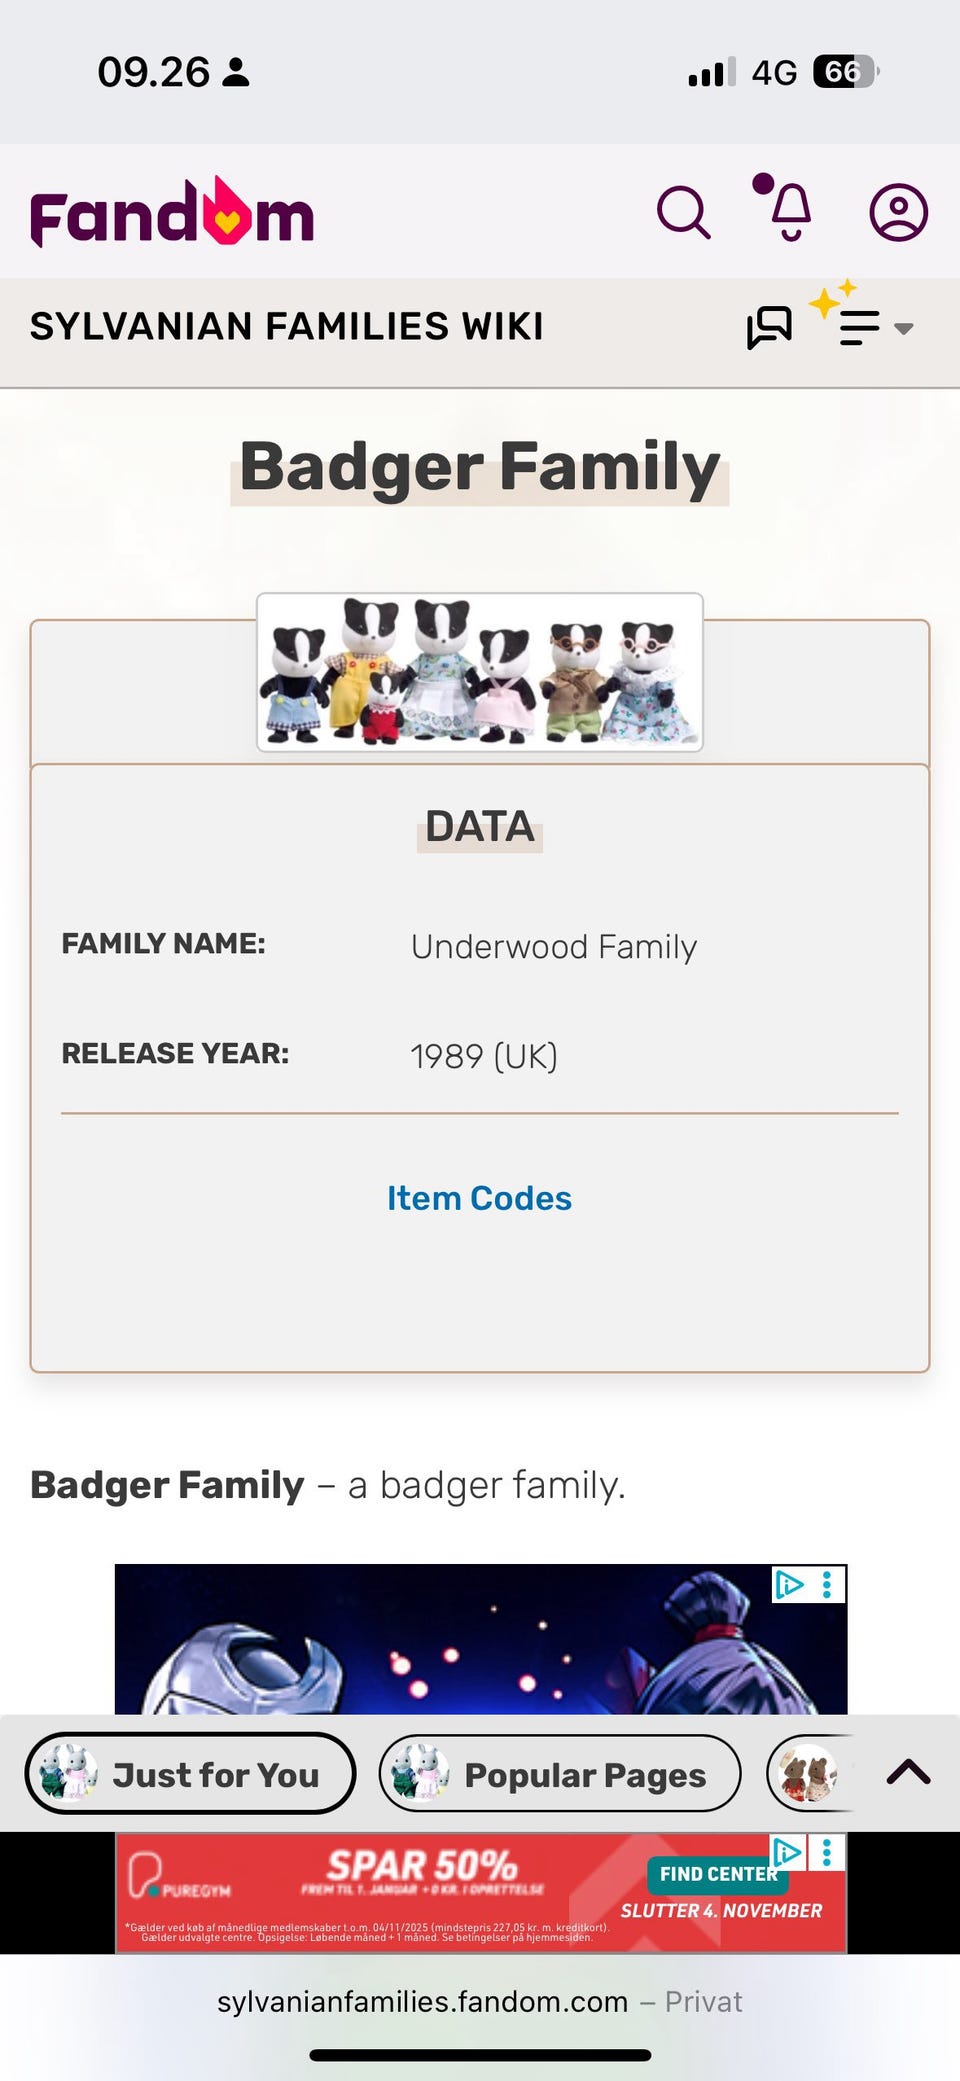Tap the status bar clock showing 09.26

(154, 72)
